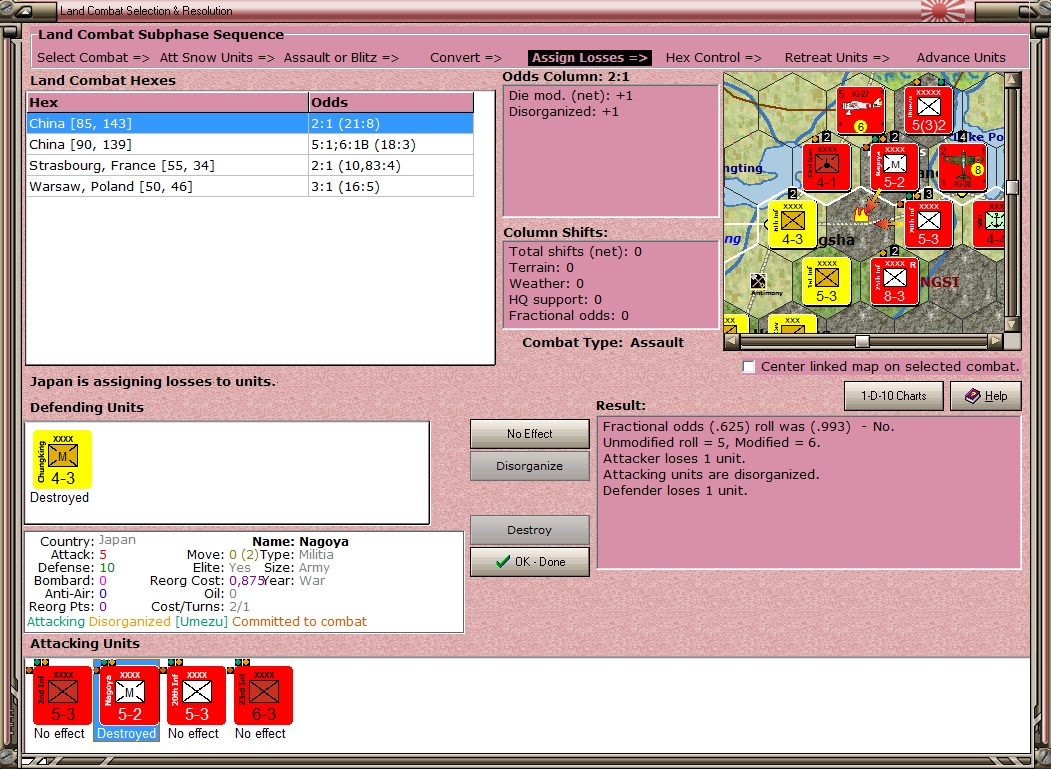Select the Nagoya 5-2 attacking militia unit
The width and height of the screenshot is (1051, 769).
point(129,695)
